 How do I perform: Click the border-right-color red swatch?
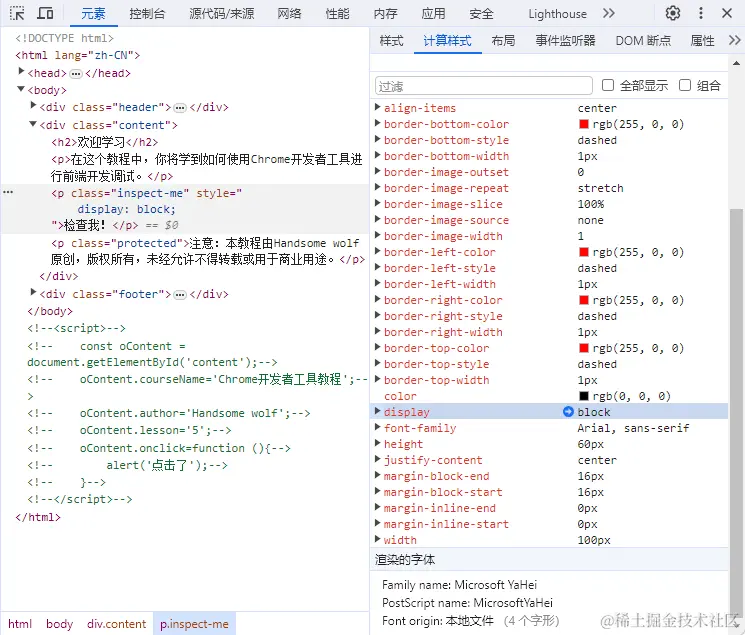pos(584,300)
